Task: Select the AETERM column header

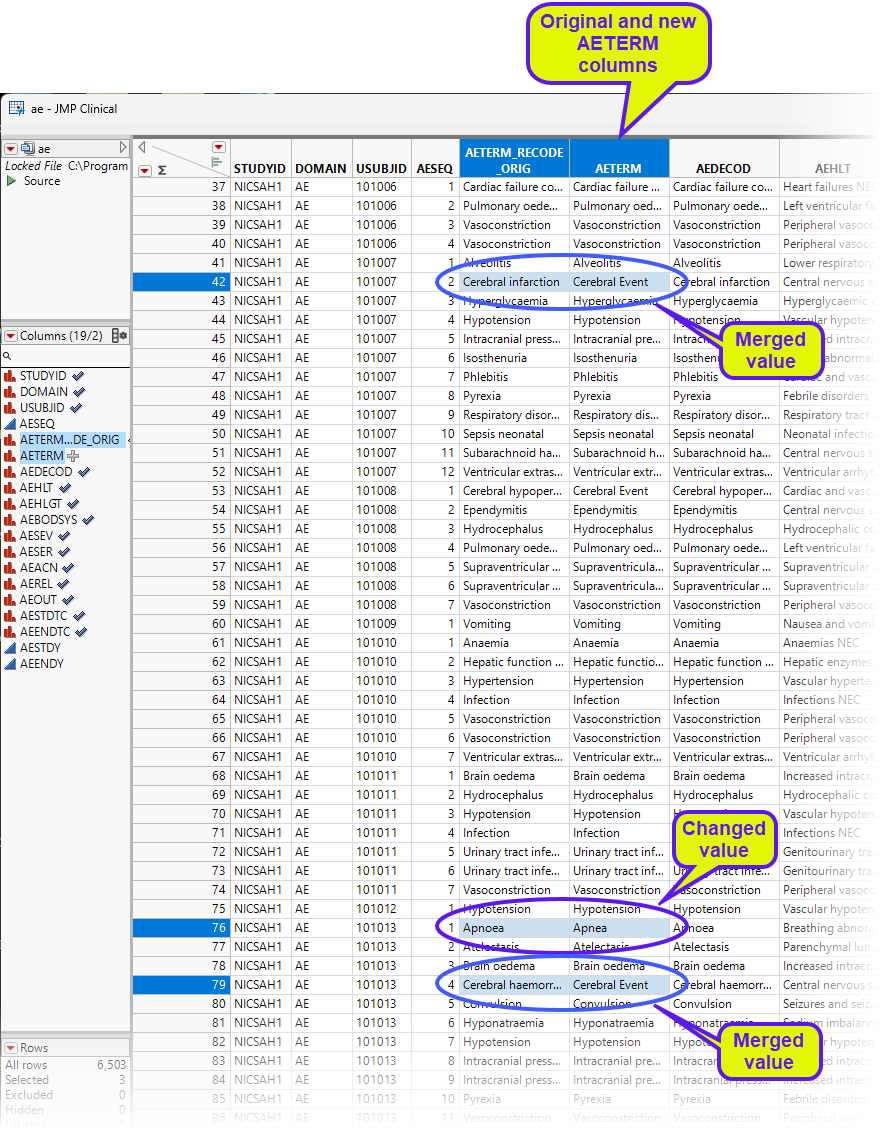Action: 618,169
